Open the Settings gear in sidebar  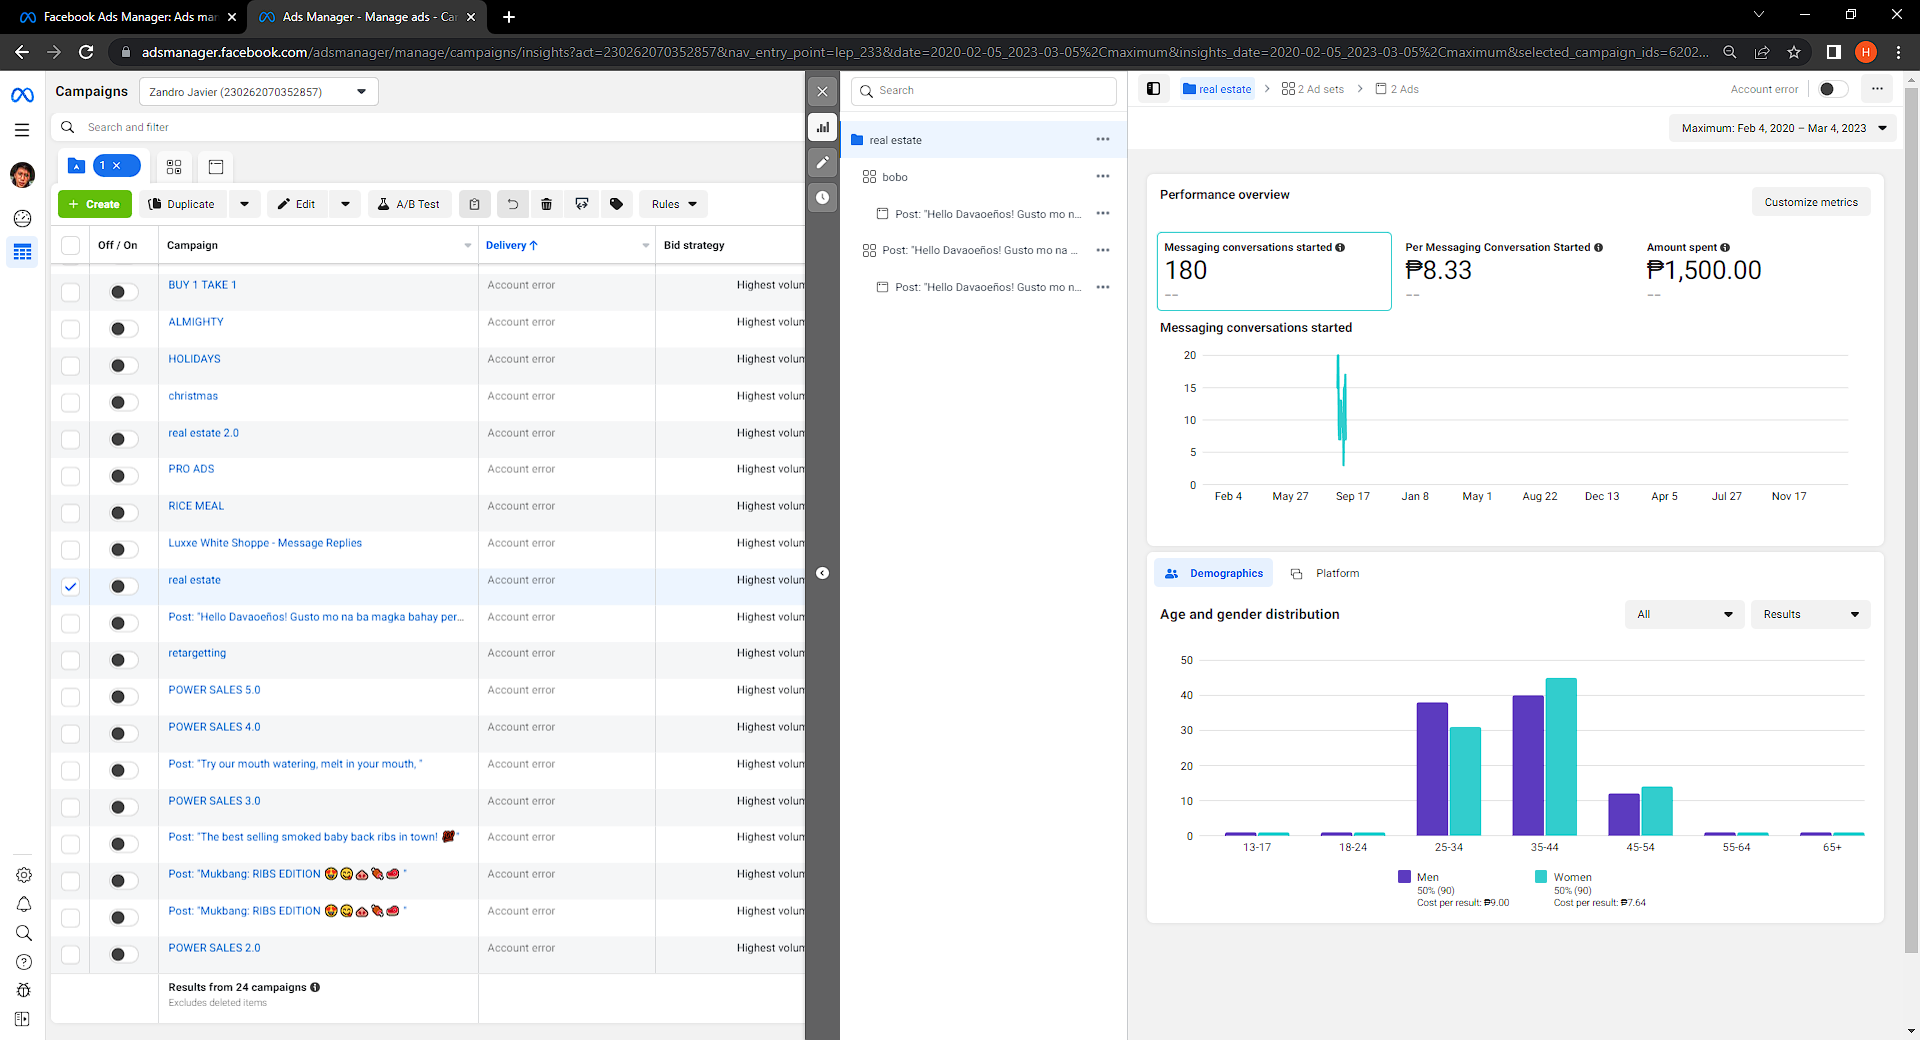24,875
